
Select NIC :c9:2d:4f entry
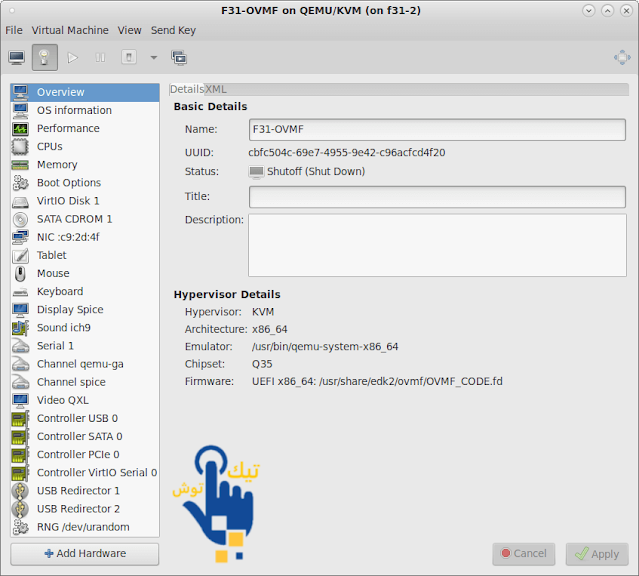click(85, 237)
